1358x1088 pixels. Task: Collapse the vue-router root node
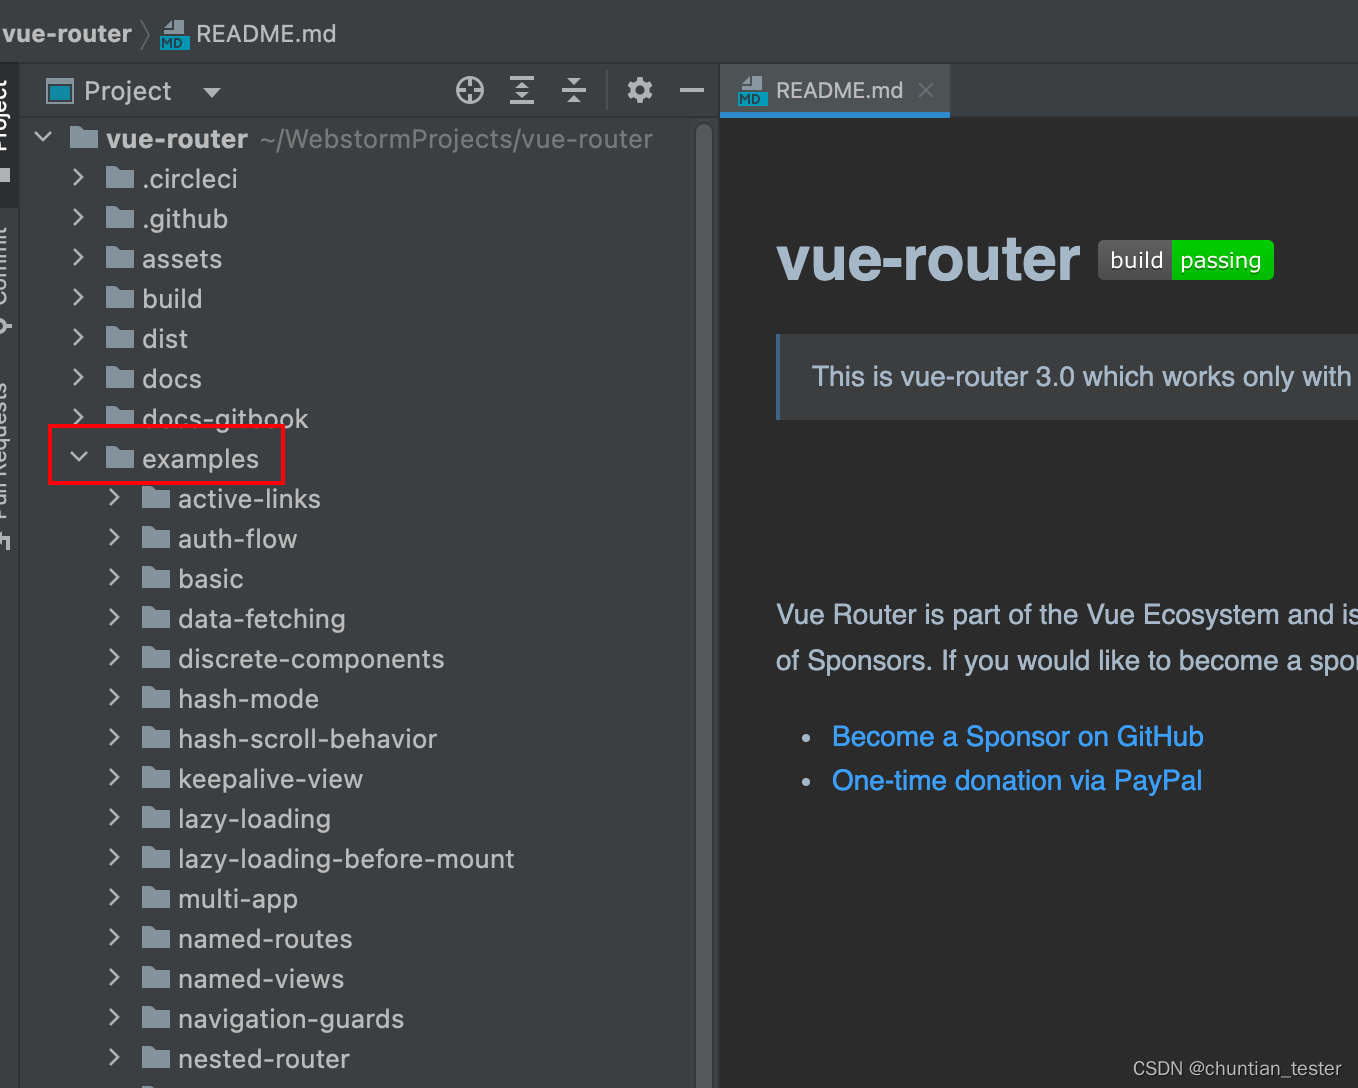(42, 137)
